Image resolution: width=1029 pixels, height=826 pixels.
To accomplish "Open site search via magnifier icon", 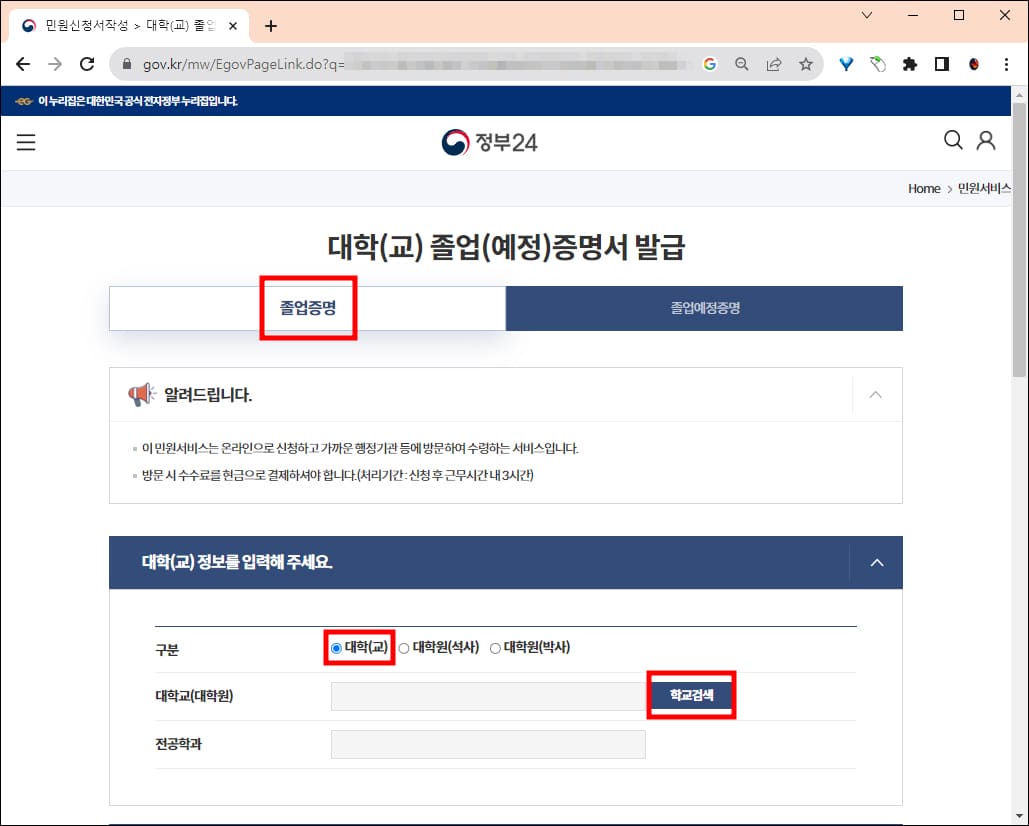I will coord(953,141).
